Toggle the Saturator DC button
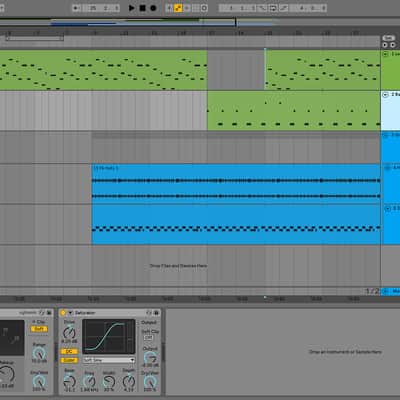The width and height of the screenshot is (400, 400). coord(69,352)
